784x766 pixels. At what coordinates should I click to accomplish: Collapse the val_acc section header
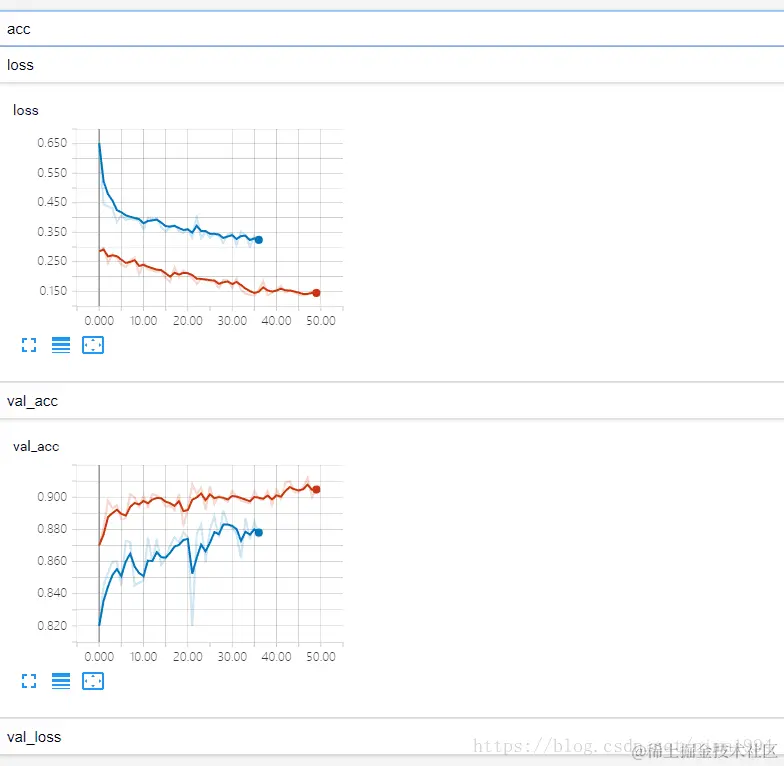click(x=392, y=401)
